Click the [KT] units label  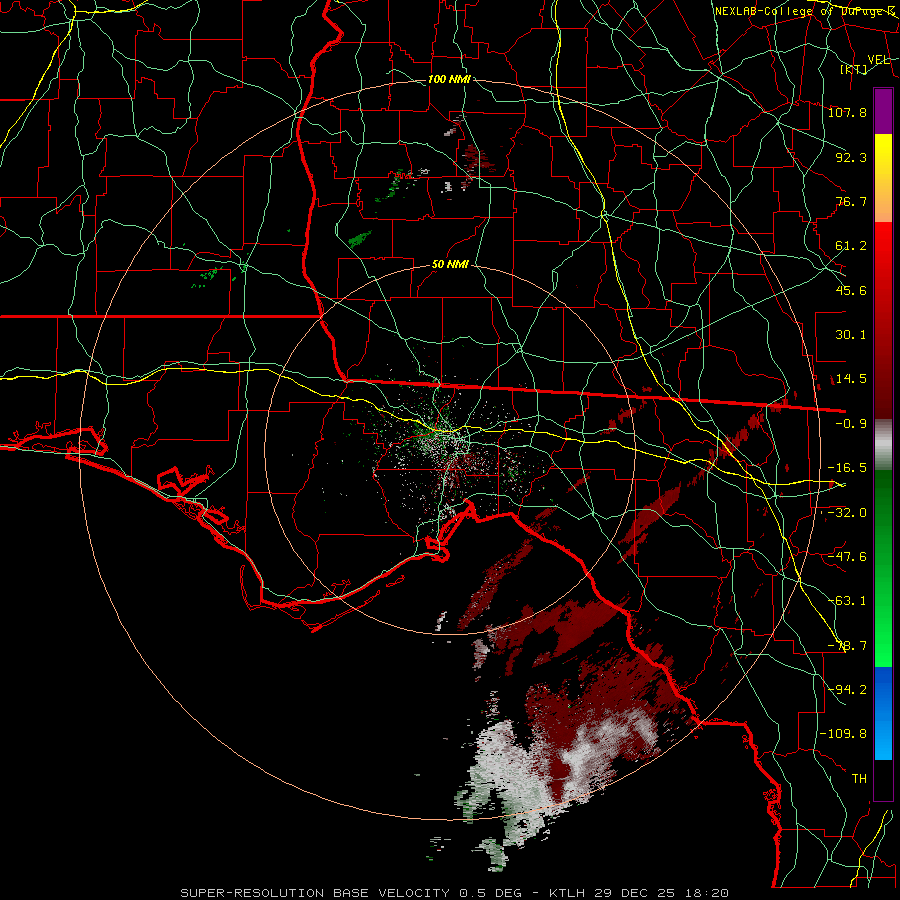click(x=854, y=69)
